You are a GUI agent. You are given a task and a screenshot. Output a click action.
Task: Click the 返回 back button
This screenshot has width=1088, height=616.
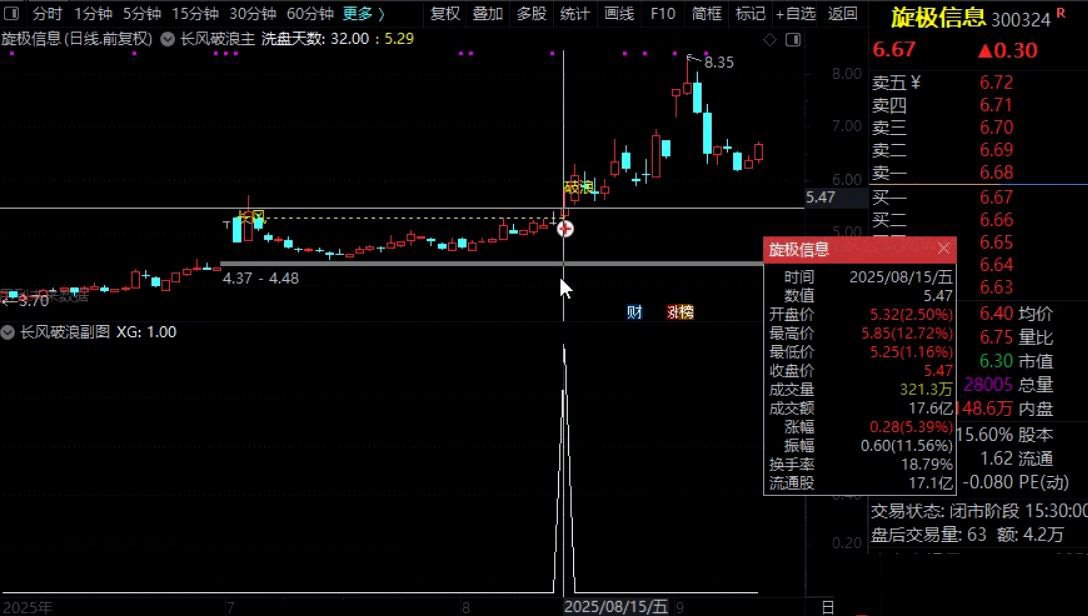click(842, 13)
